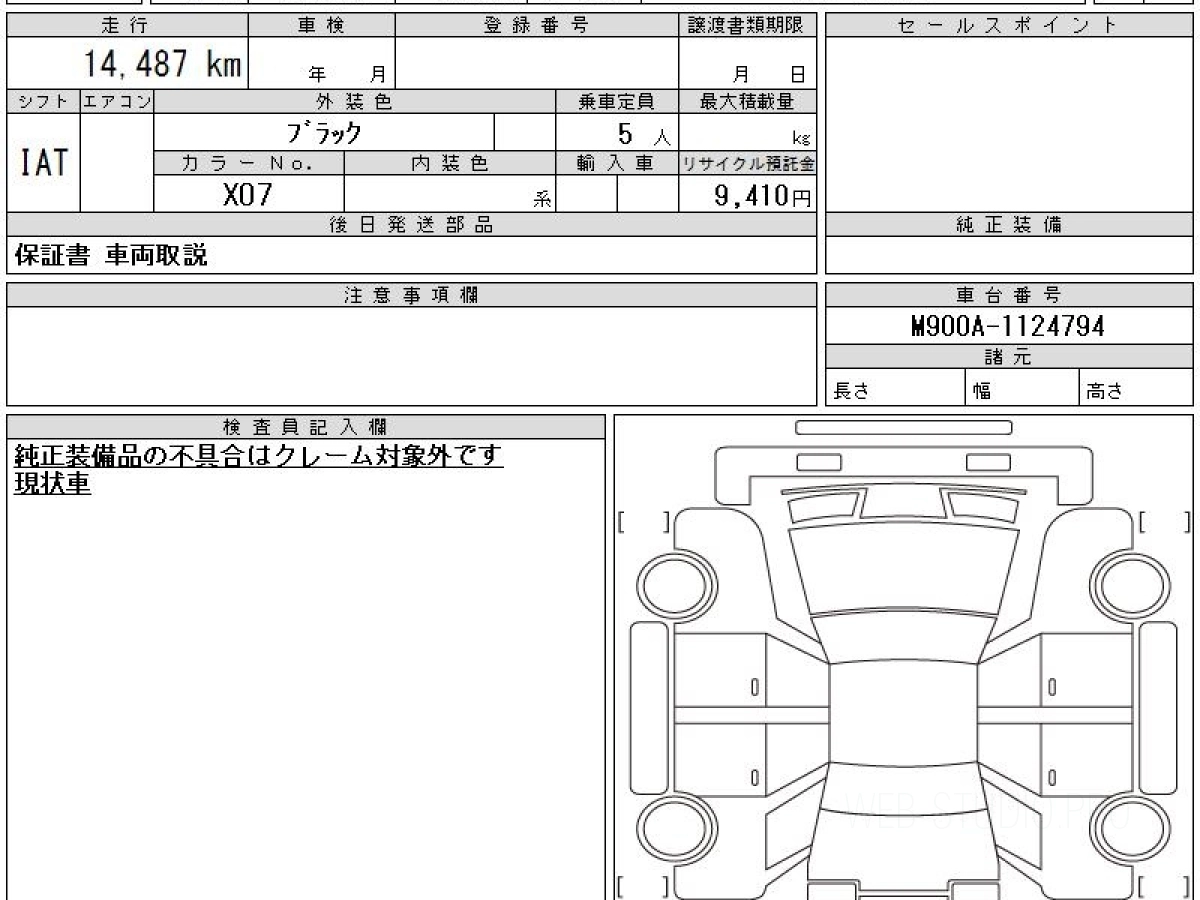This screenshot has width=1200, height=900.
Task: Click the rear-left wheel on car diagram
Action: coord(678,829)
